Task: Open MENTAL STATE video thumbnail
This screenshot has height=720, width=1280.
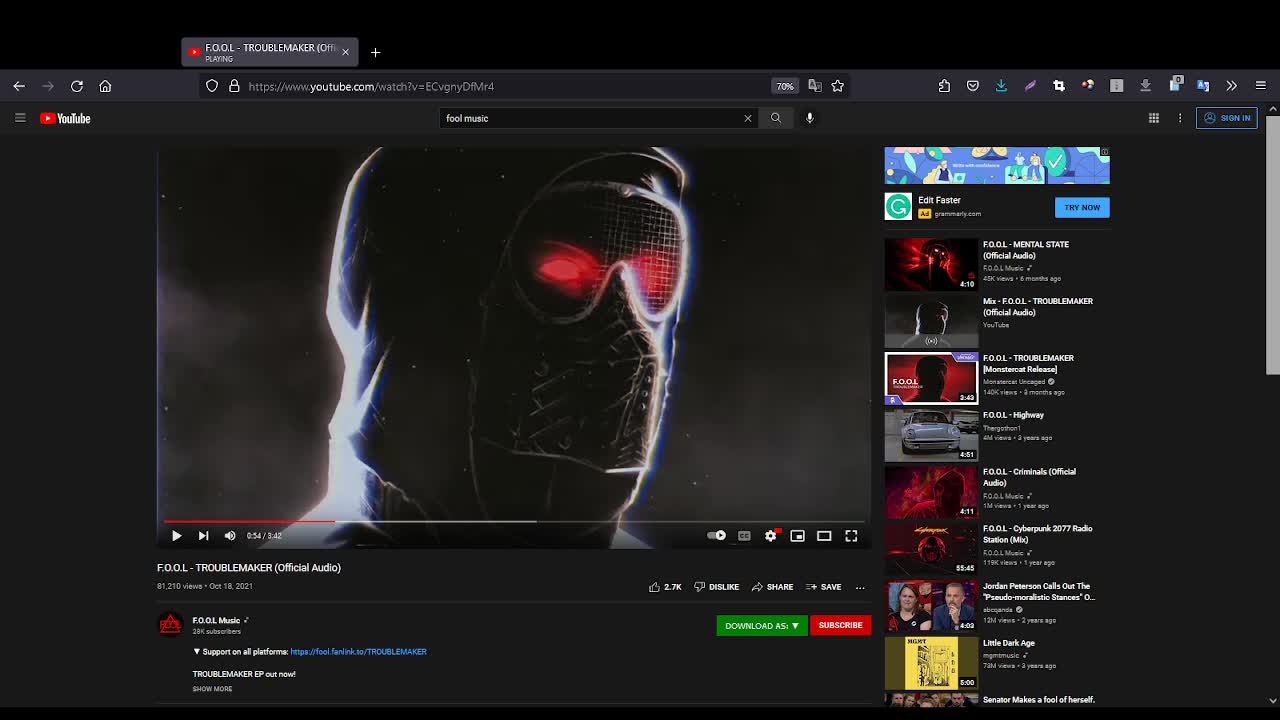Action: point(931,264)
